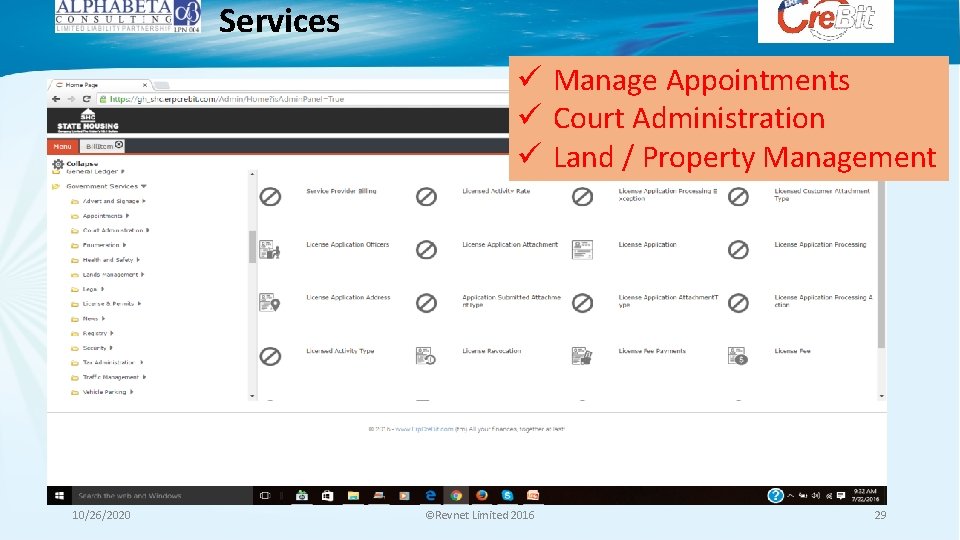Viewport: 960px width, 540px height.
Task: Go back in the browser
Action: pyautogui.click(x=56, y=99)
